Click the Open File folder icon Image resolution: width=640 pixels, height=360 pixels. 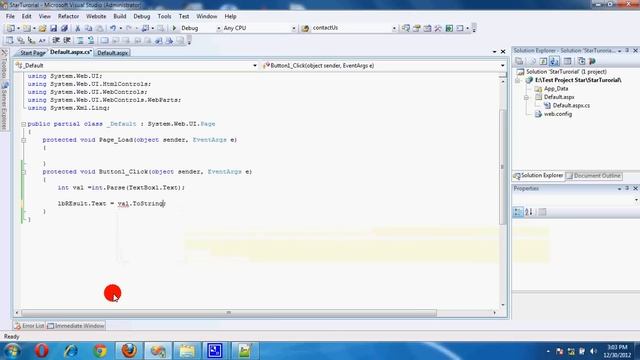pos(42,28)
